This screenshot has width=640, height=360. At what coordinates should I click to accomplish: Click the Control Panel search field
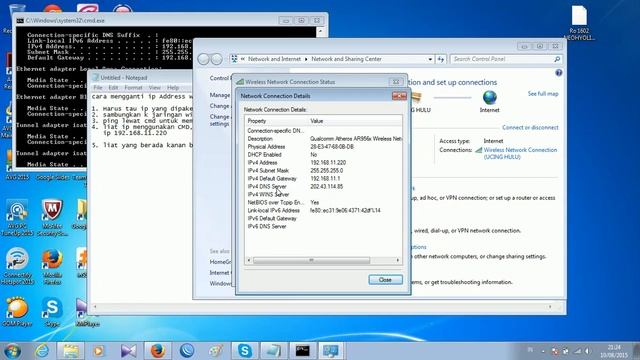click(502, 59)
